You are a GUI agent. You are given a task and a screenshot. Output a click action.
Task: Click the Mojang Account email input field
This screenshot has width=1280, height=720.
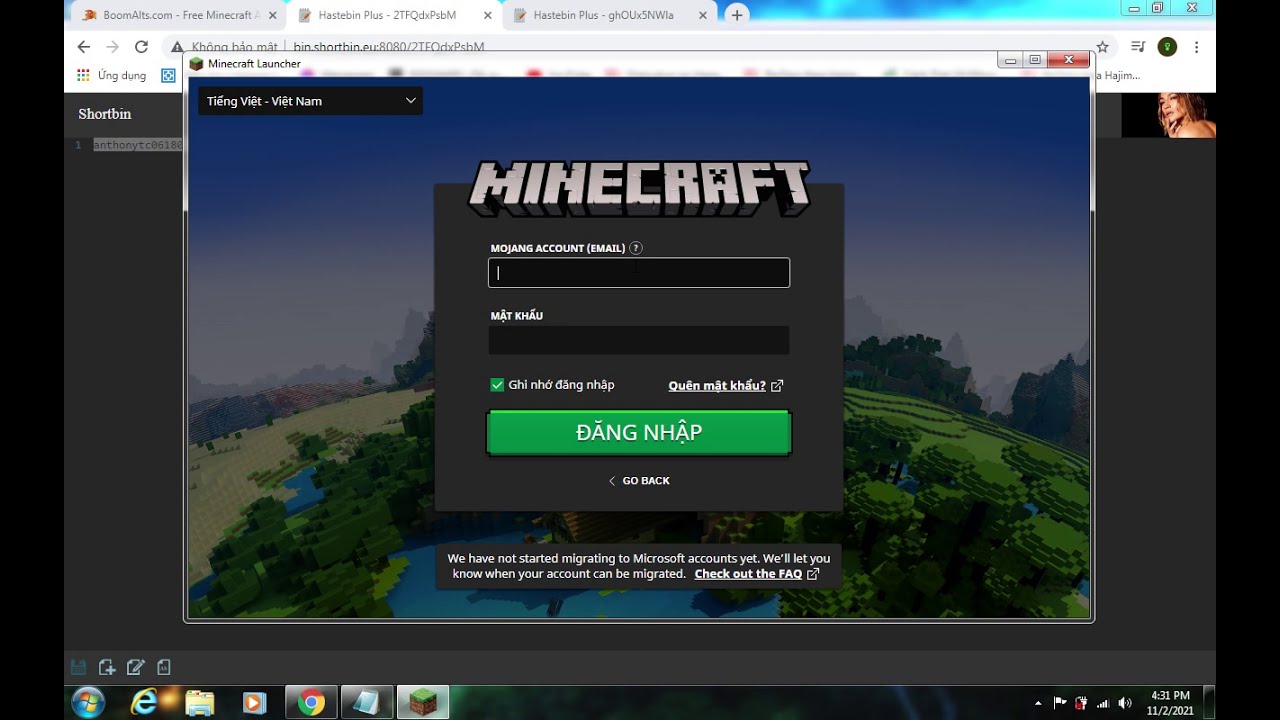click(639, 273)
